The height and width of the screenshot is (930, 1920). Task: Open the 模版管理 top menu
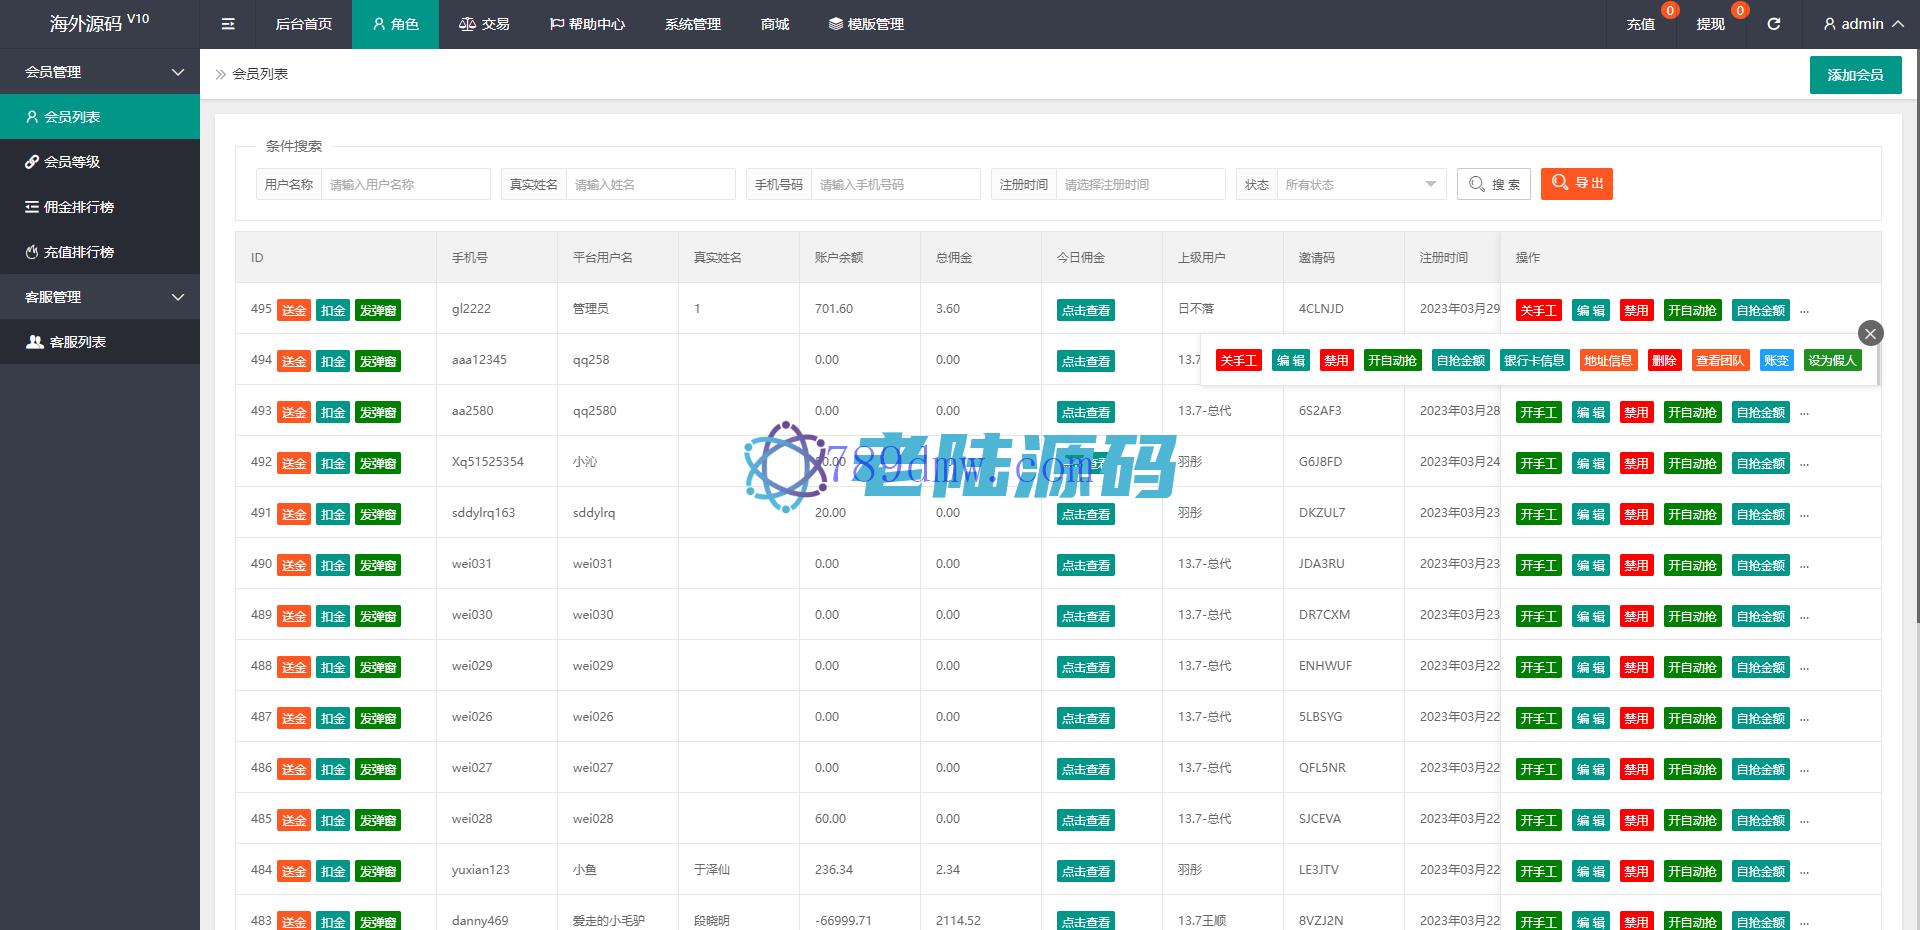click(x=866, y=24)
